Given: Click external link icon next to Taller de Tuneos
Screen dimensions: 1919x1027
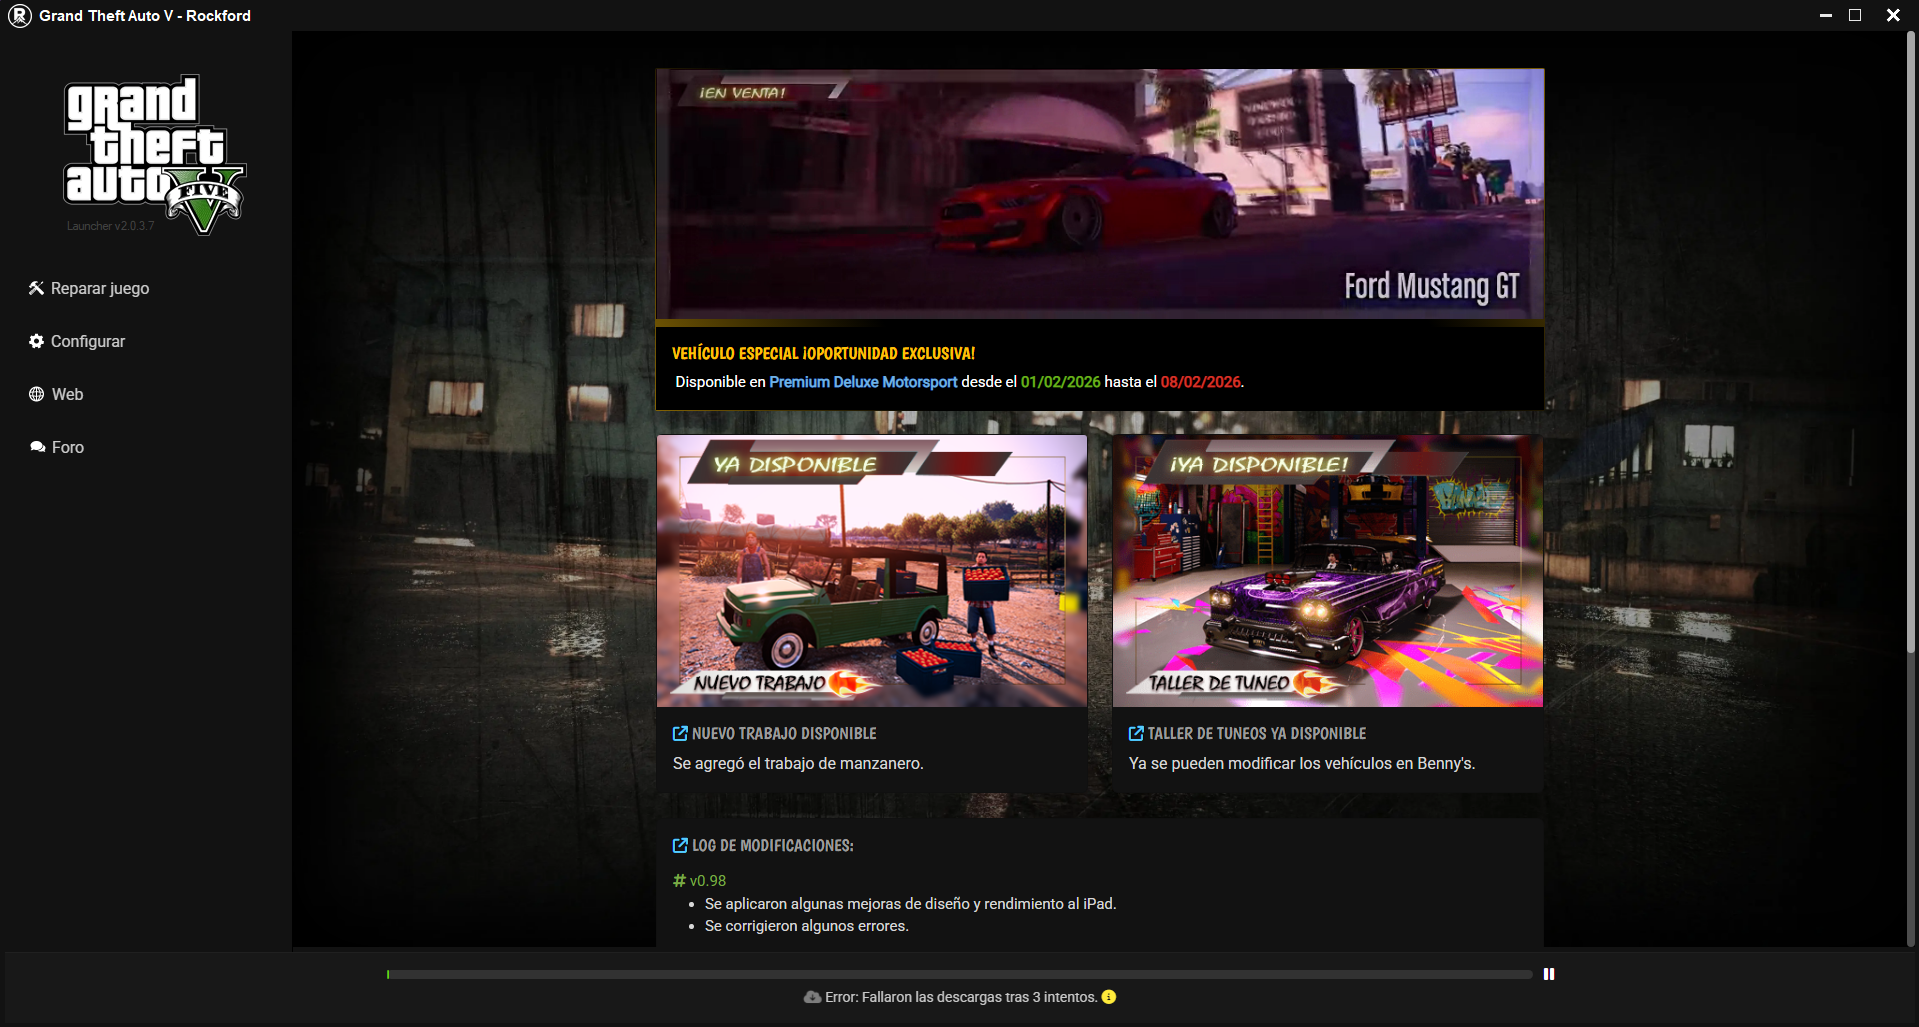Looking at the screenshot, I should [x=1136, y=734].
